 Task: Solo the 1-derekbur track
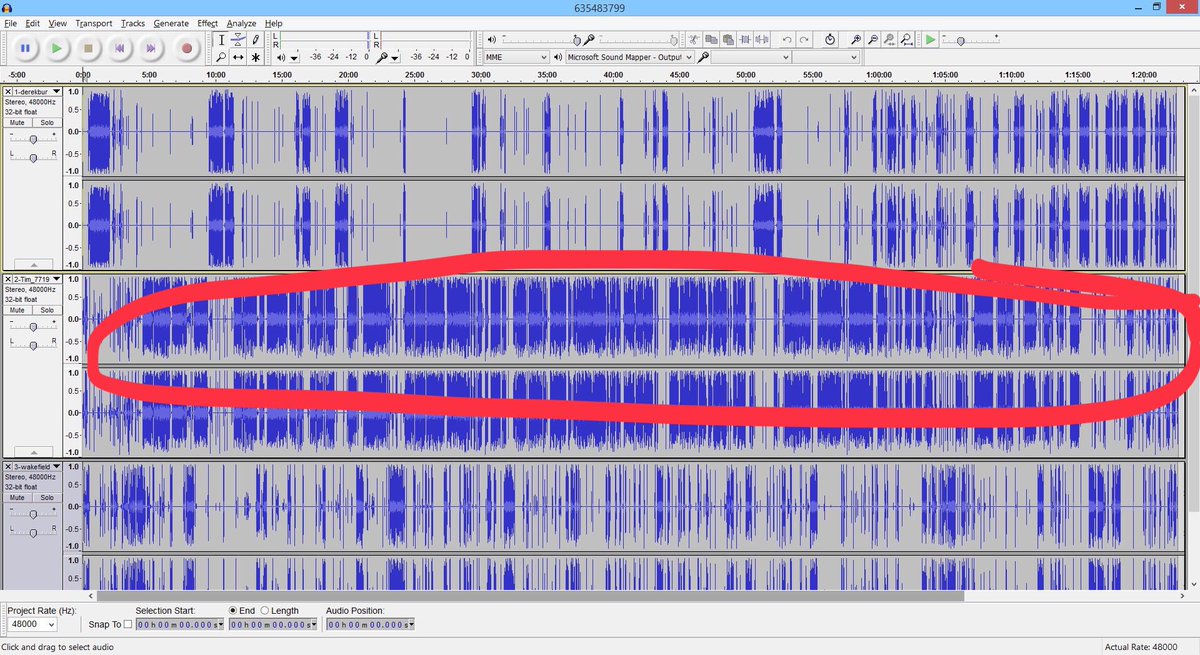[x=46, y=122]
